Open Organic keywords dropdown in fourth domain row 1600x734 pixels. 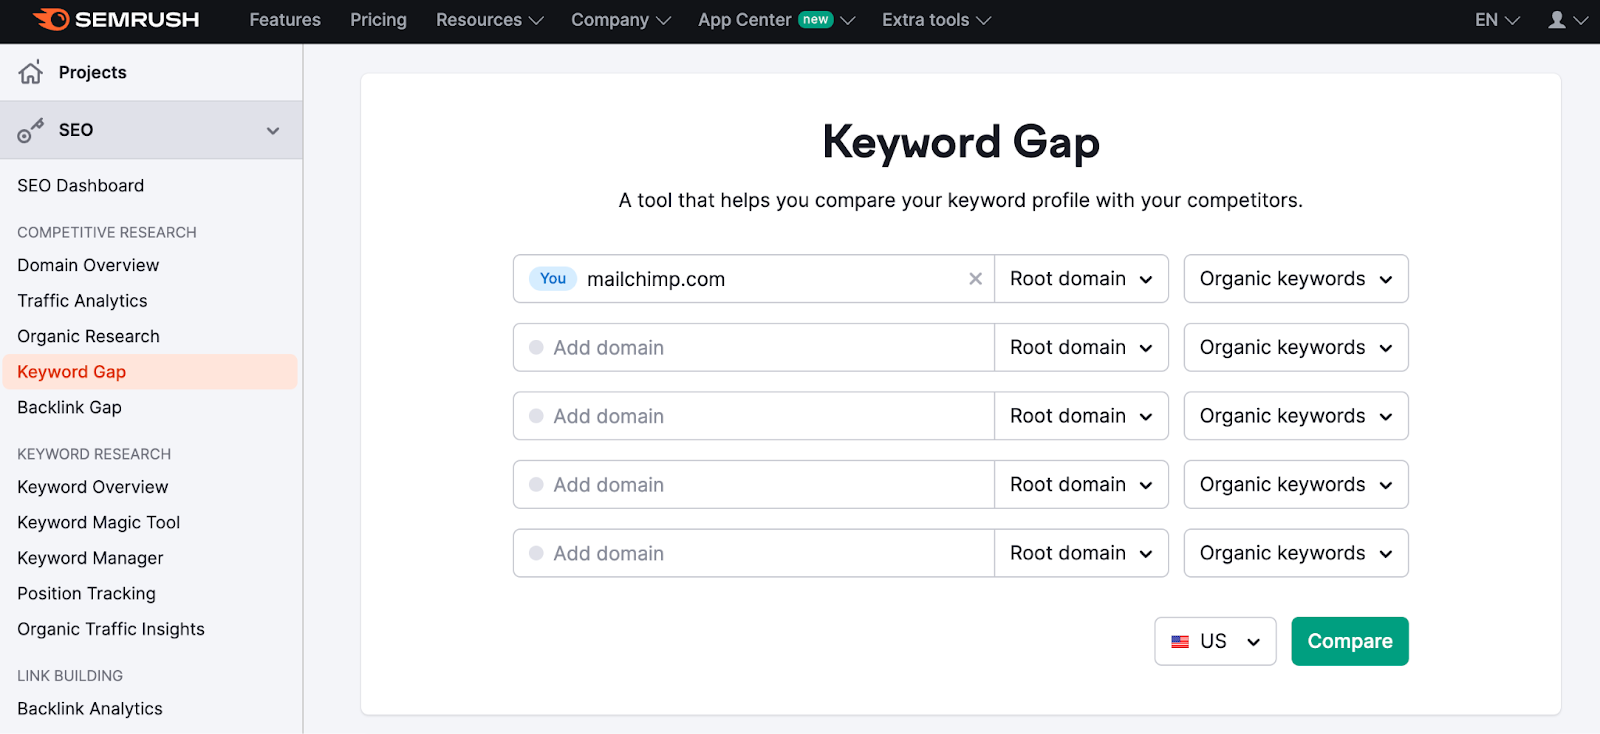[1296, 485]
